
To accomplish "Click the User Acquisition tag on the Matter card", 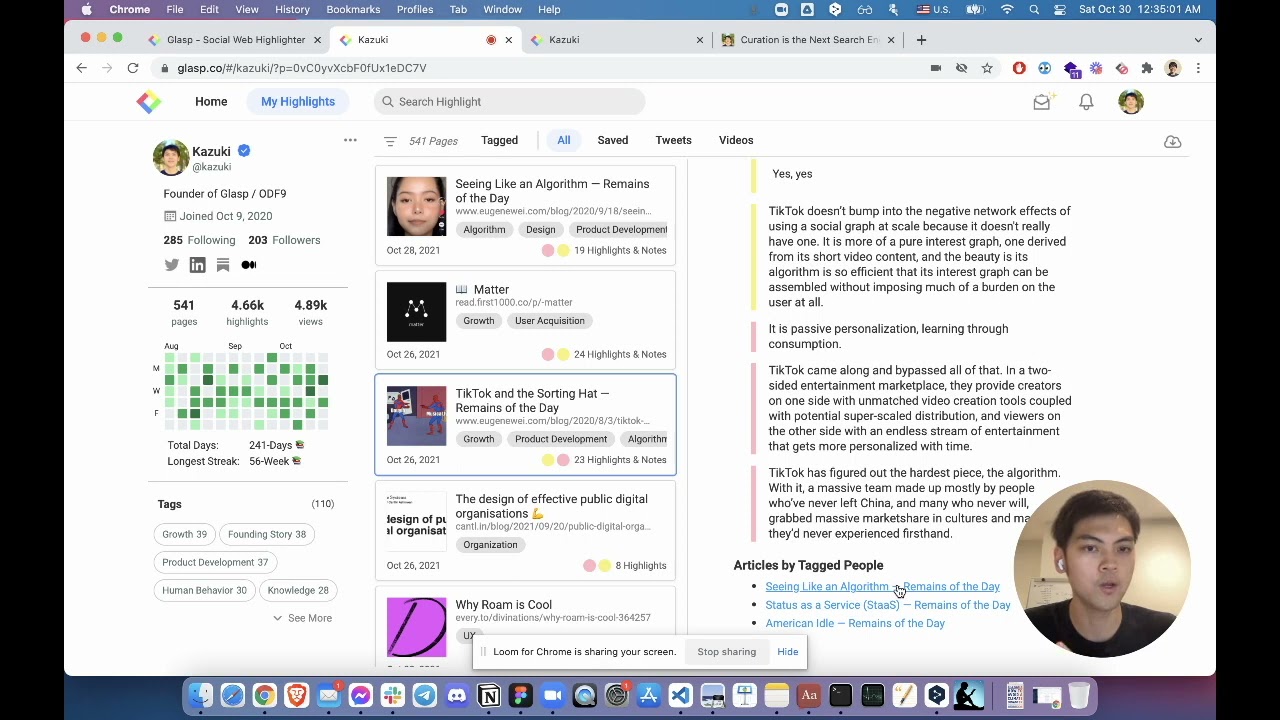I will [x=550, y=321].
